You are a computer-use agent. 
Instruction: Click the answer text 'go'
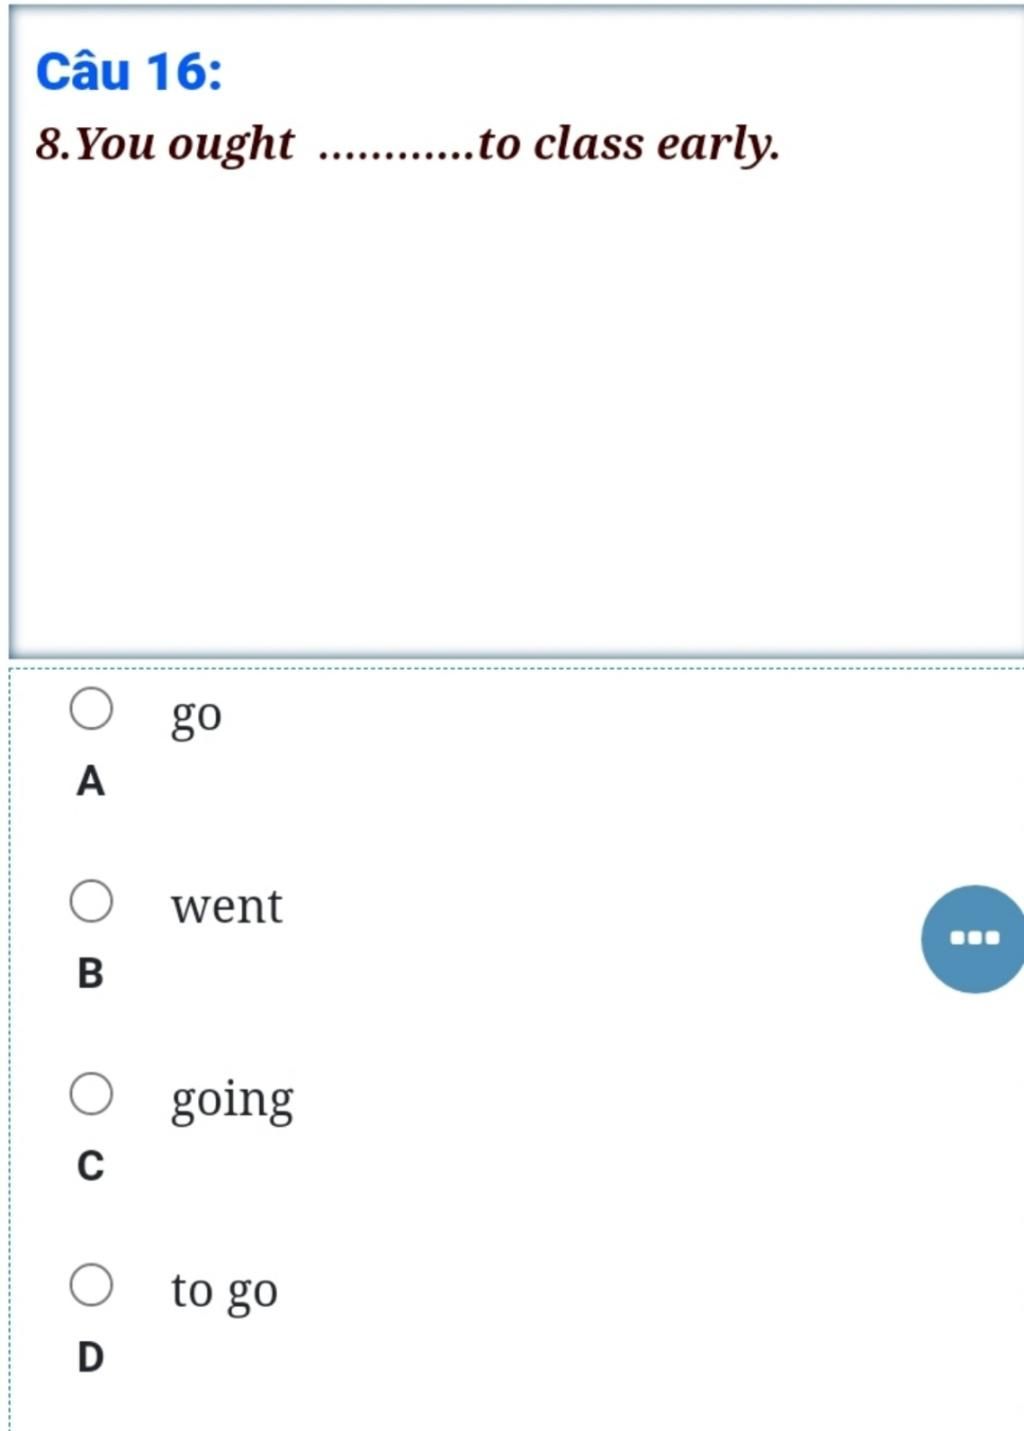click(196, 716)
